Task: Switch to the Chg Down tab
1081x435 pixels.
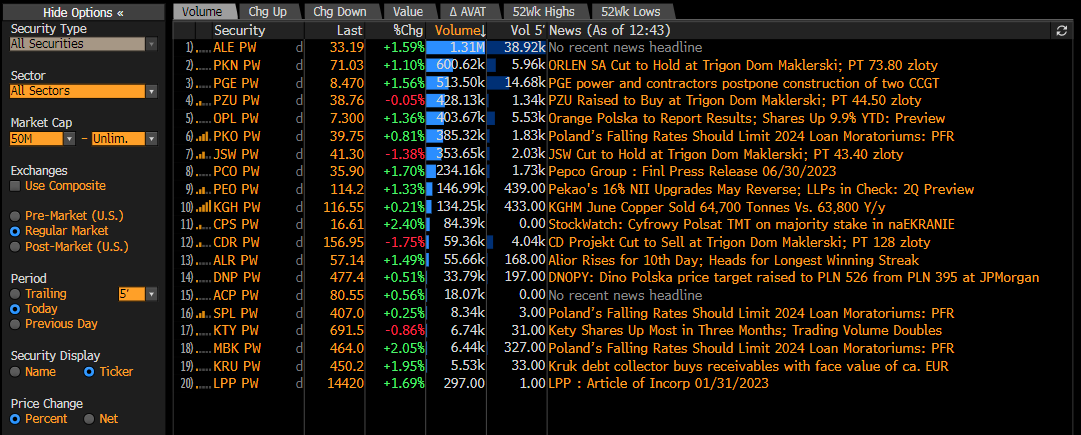Action: pyautogui.click(x=340, y=12)
